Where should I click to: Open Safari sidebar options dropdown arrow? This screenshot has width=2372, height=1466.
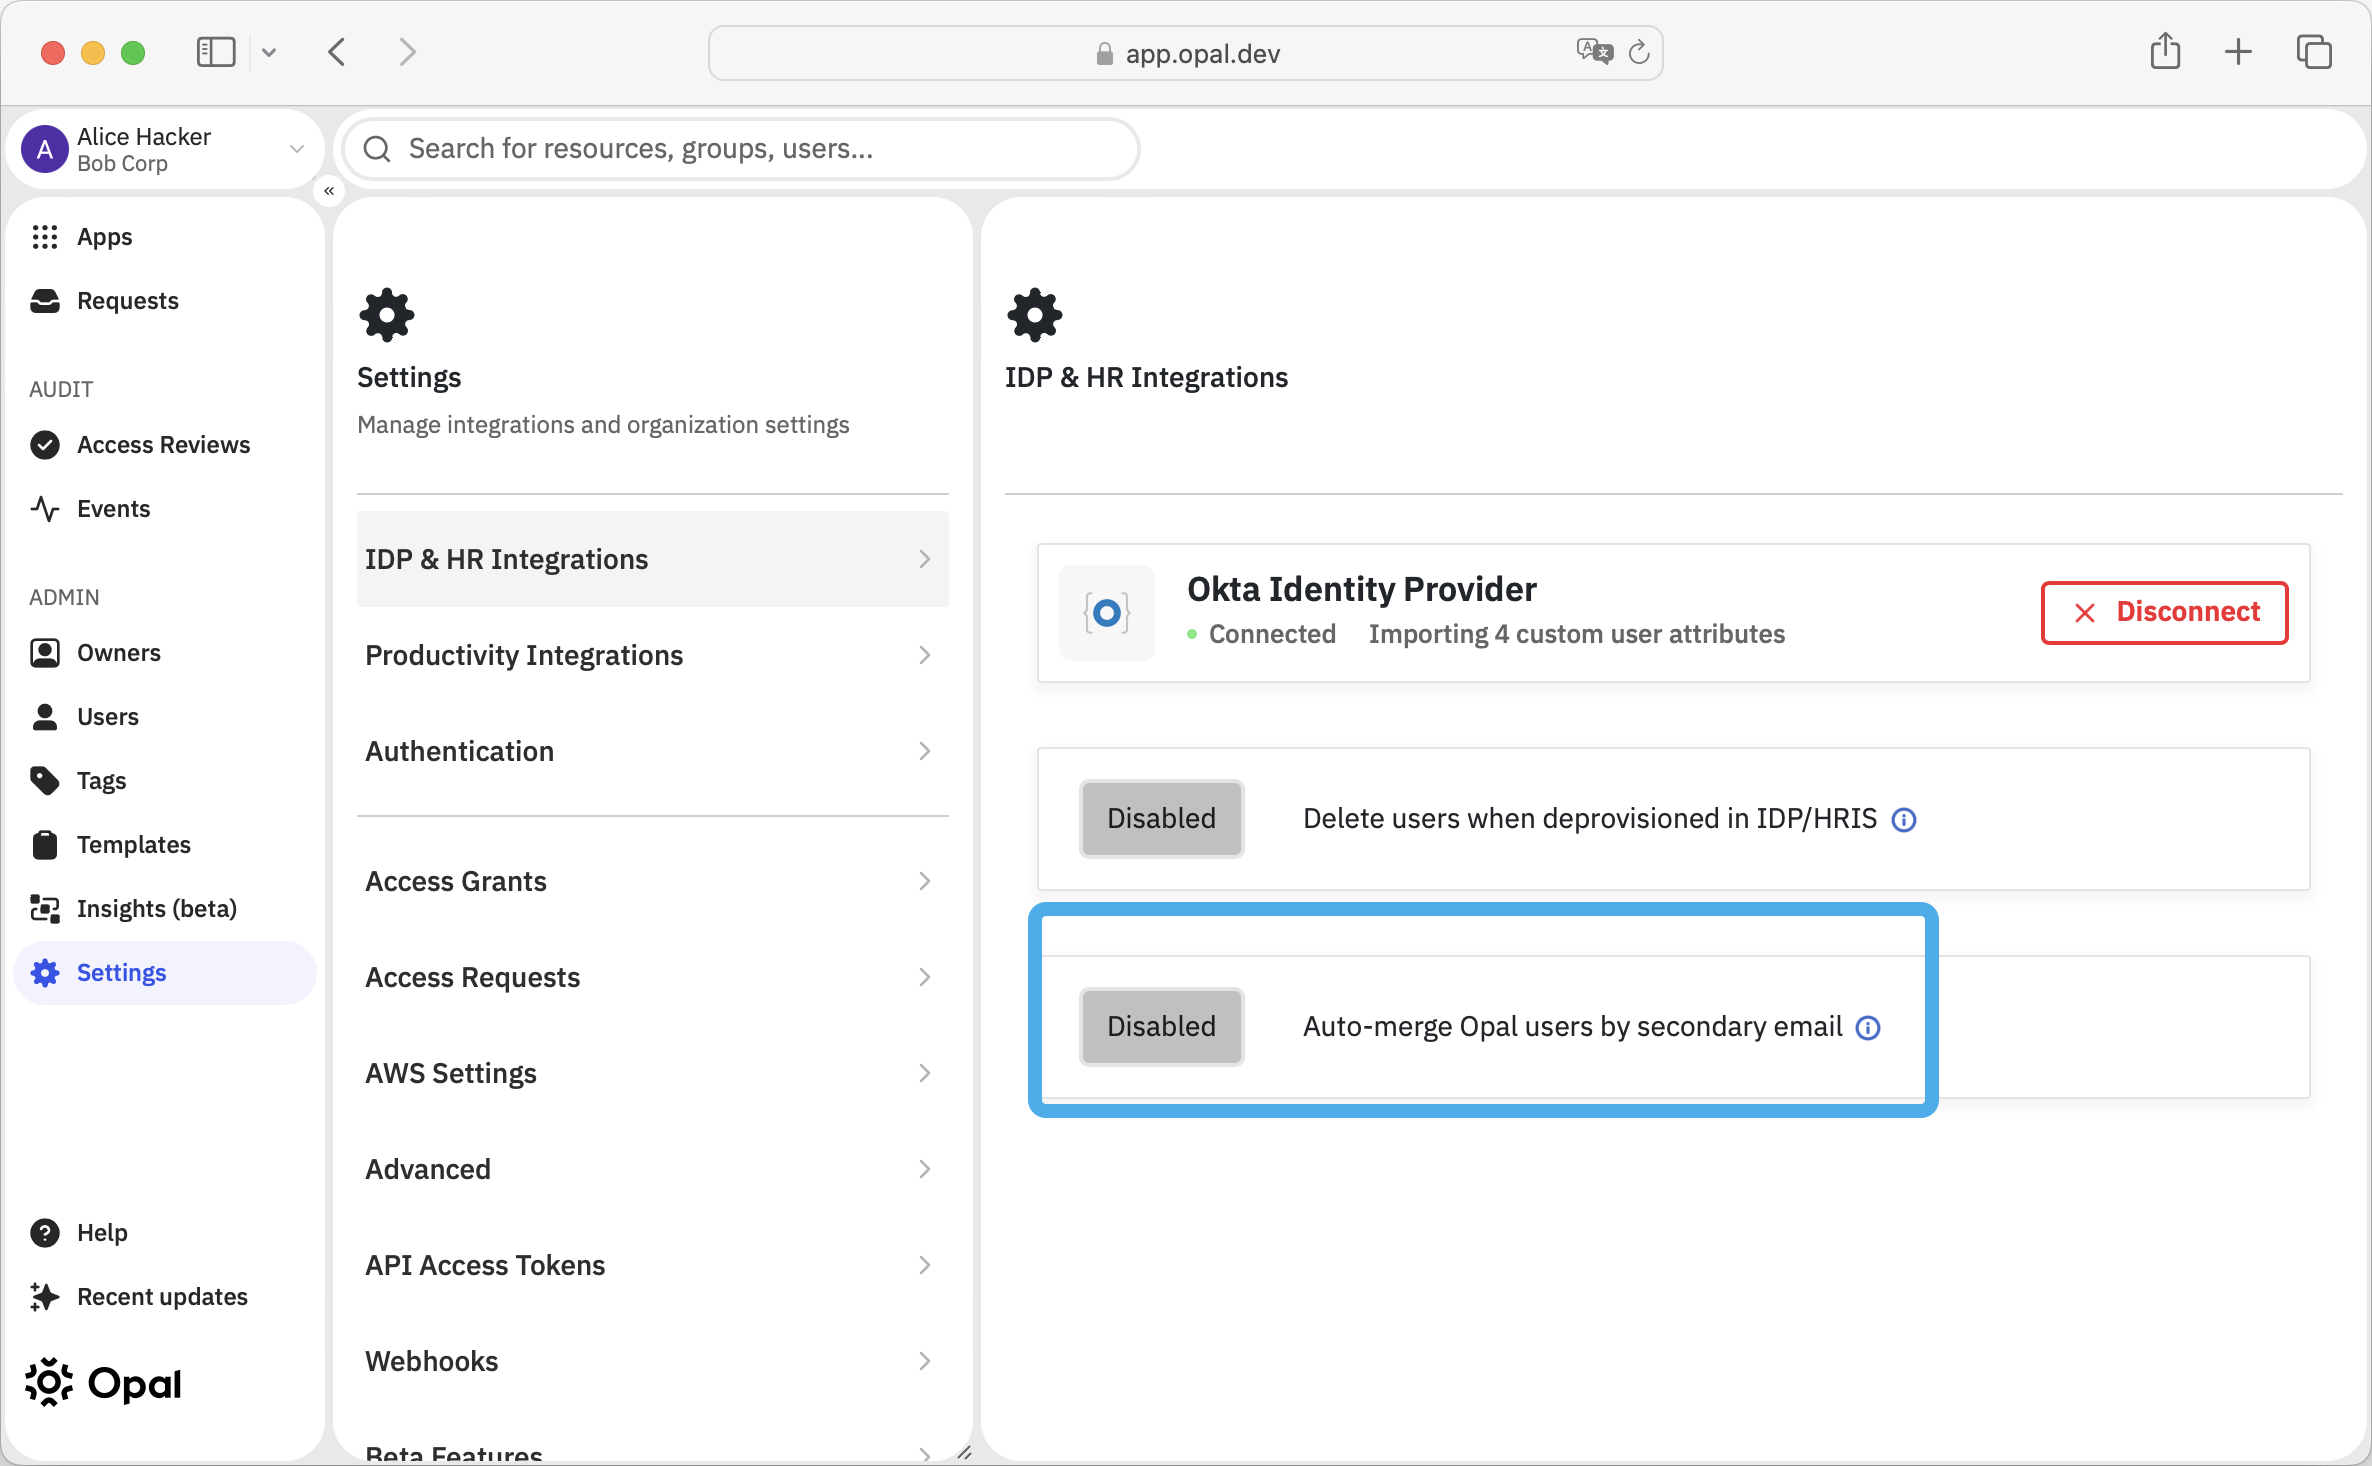coord(269,52)
